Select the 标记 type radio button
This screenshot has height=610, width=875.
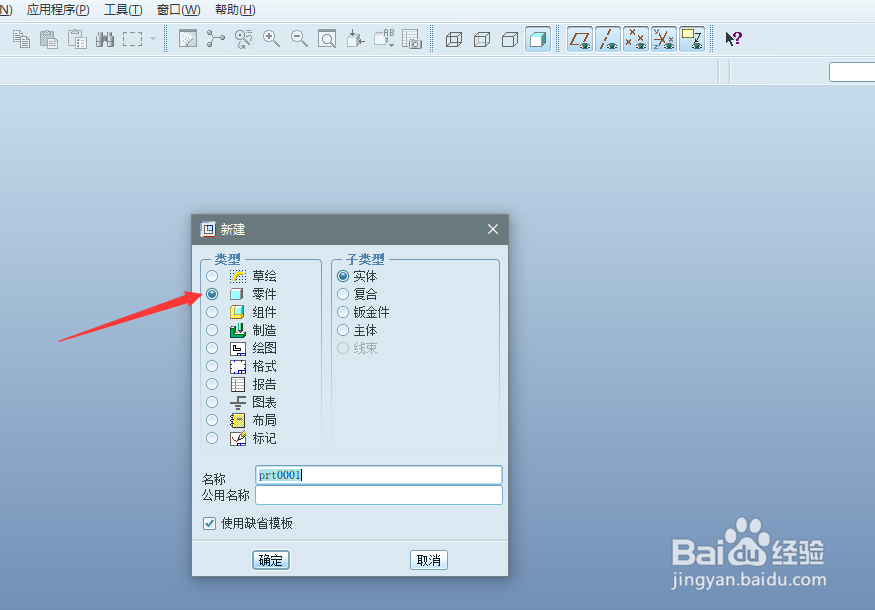coord(212,438)
